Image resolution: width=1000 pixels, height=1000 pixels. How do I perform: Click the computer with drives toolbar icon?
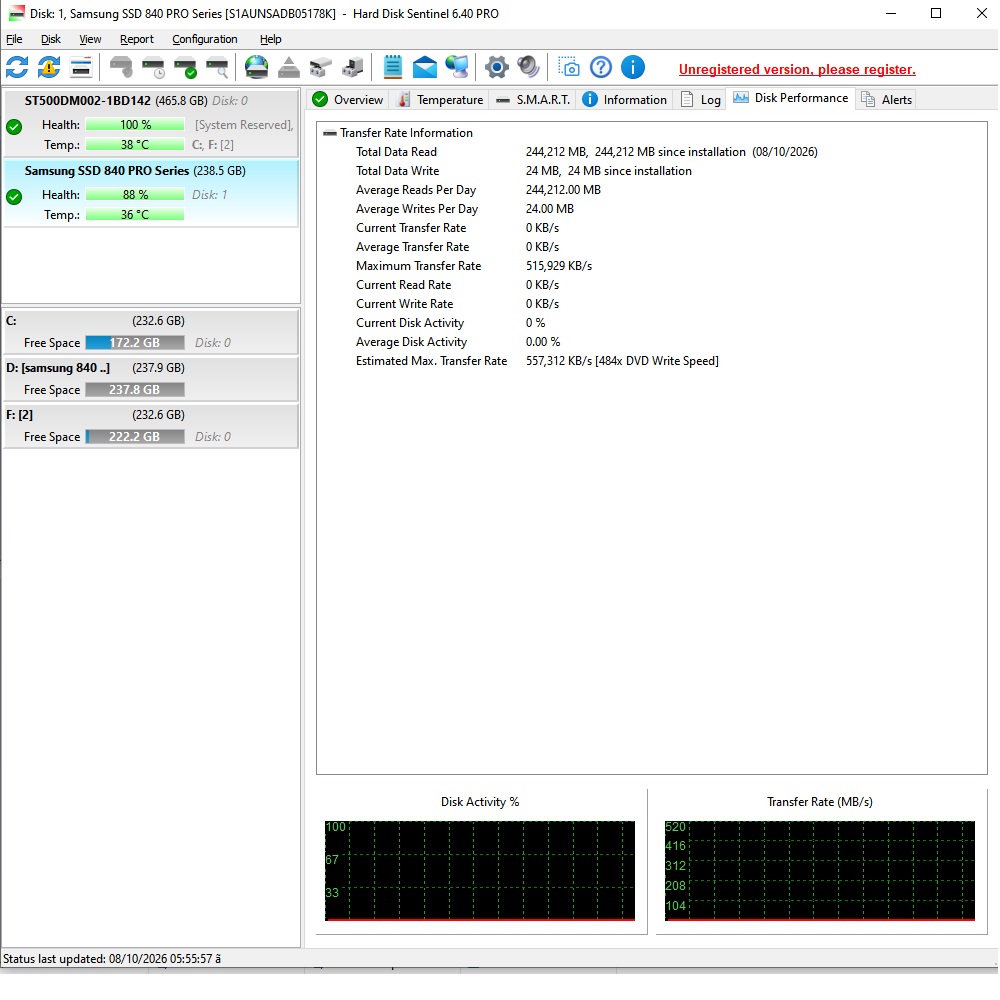click(353, 67)
